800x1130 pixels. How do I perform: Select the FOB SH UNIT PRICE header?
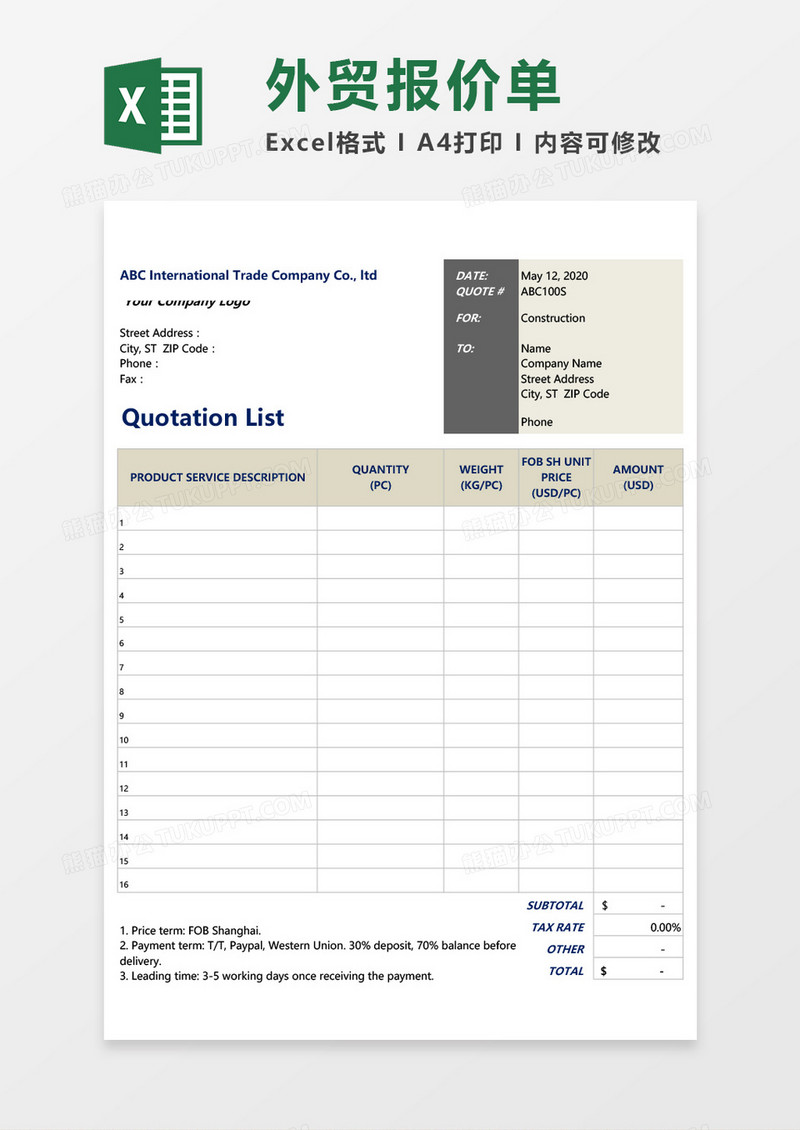tap(556, 477)
